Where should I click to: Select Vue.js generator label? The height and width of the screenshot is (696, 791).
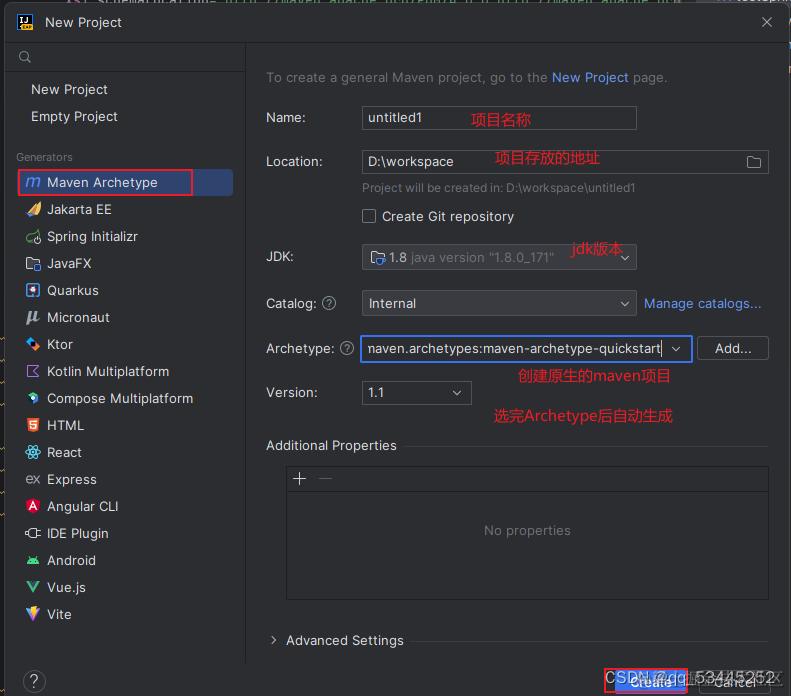pyautogui.click(x=66, y=587)
